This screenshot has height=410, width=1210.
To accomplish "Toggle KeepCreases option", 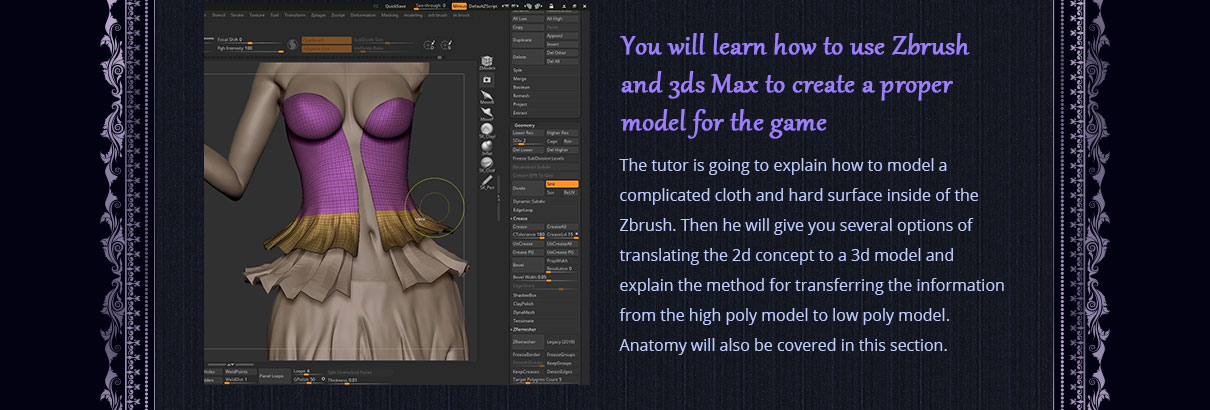I will tap(529, 371).
